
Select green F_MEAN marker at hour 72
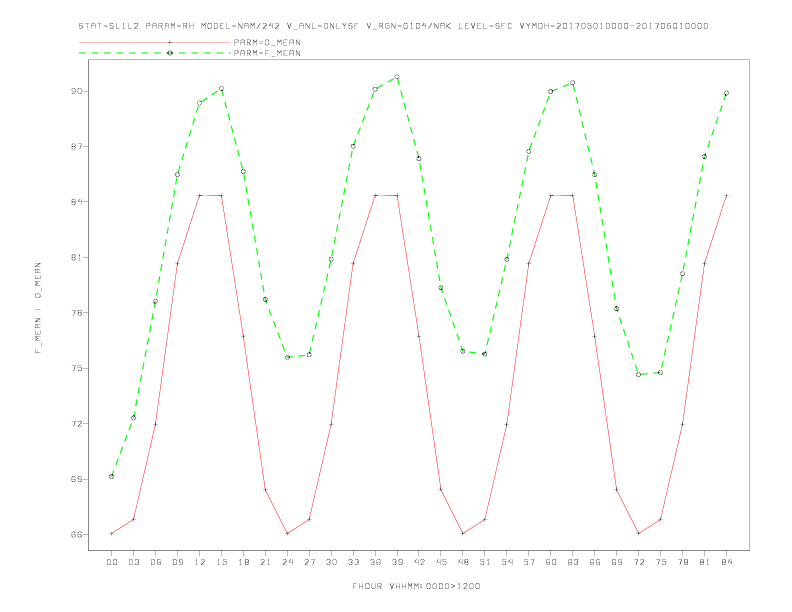638,375
